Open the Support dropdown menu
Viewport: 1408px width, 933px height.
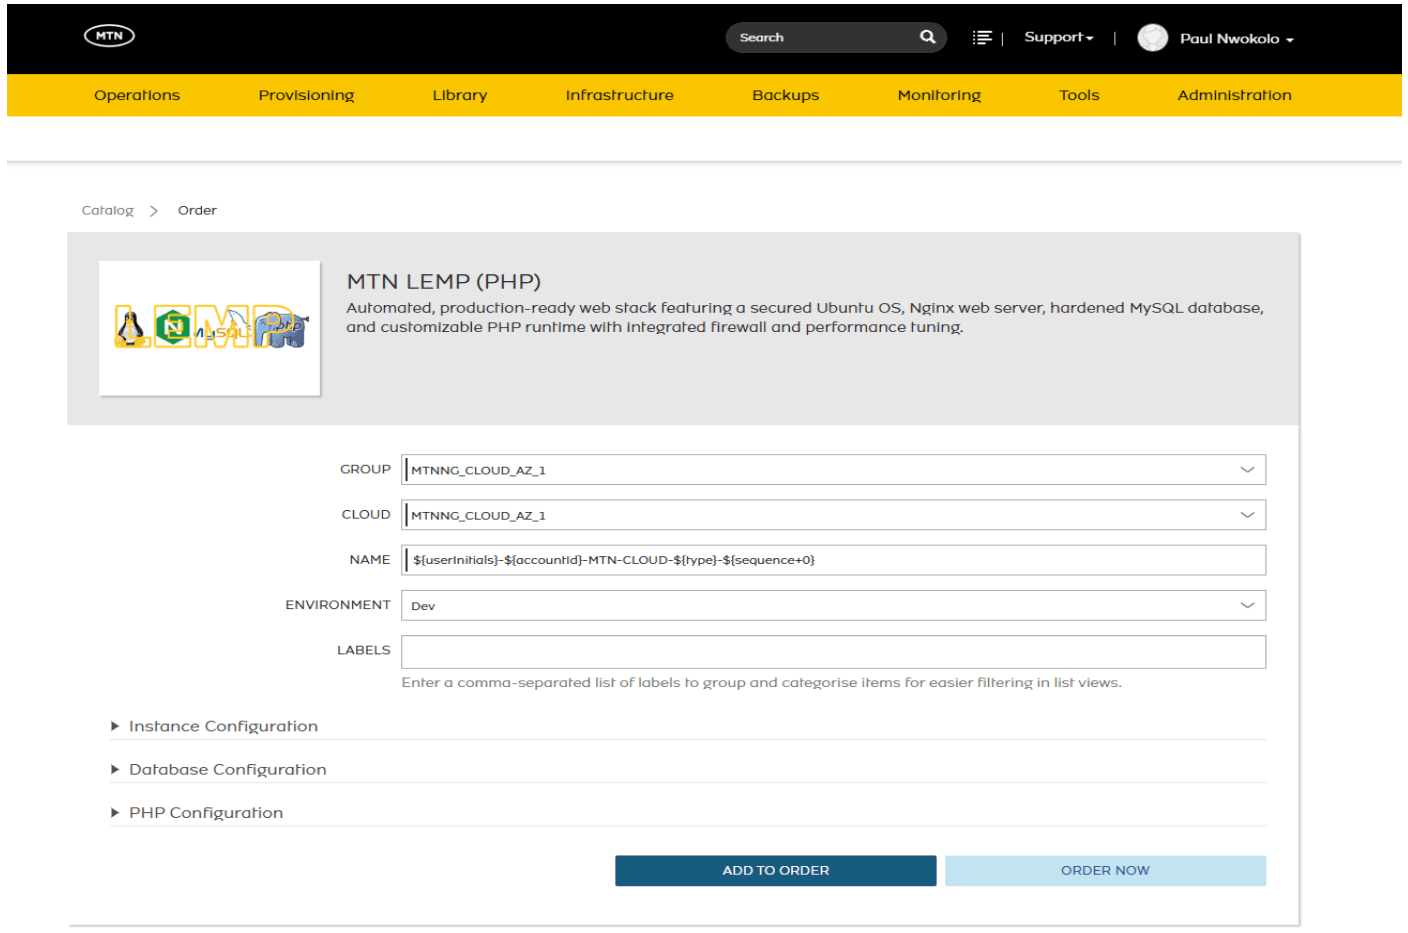point(1058,37)
